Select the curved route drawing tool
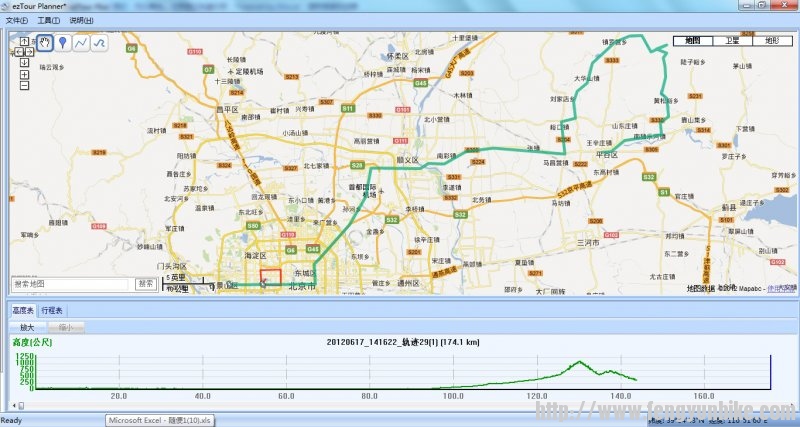Screen dimensions: 800x427 100,43
